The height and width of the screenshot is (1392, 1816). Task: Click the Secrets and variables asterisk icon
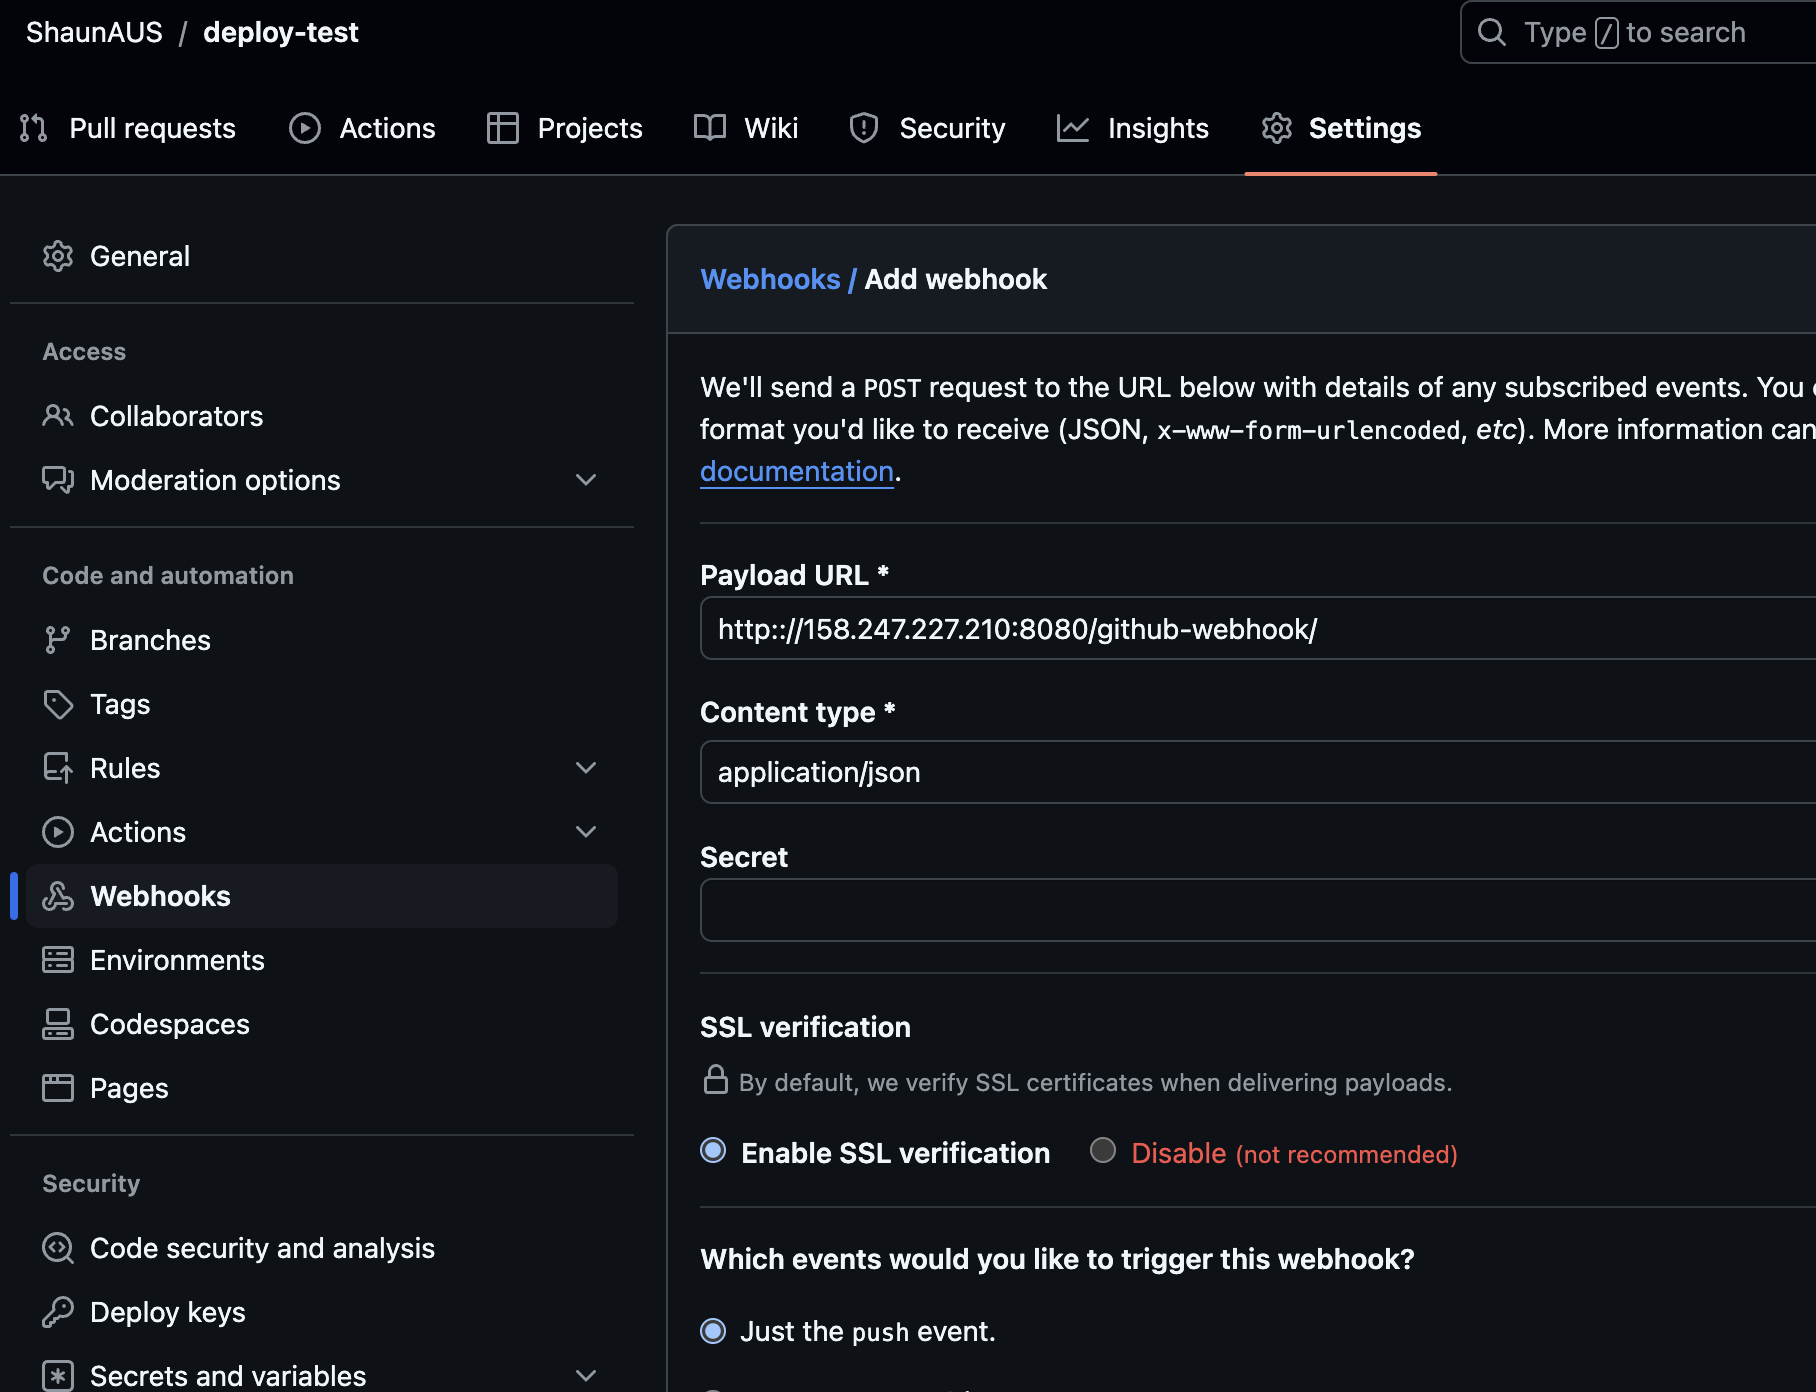pyautogui.click(x=58, y=1376)
